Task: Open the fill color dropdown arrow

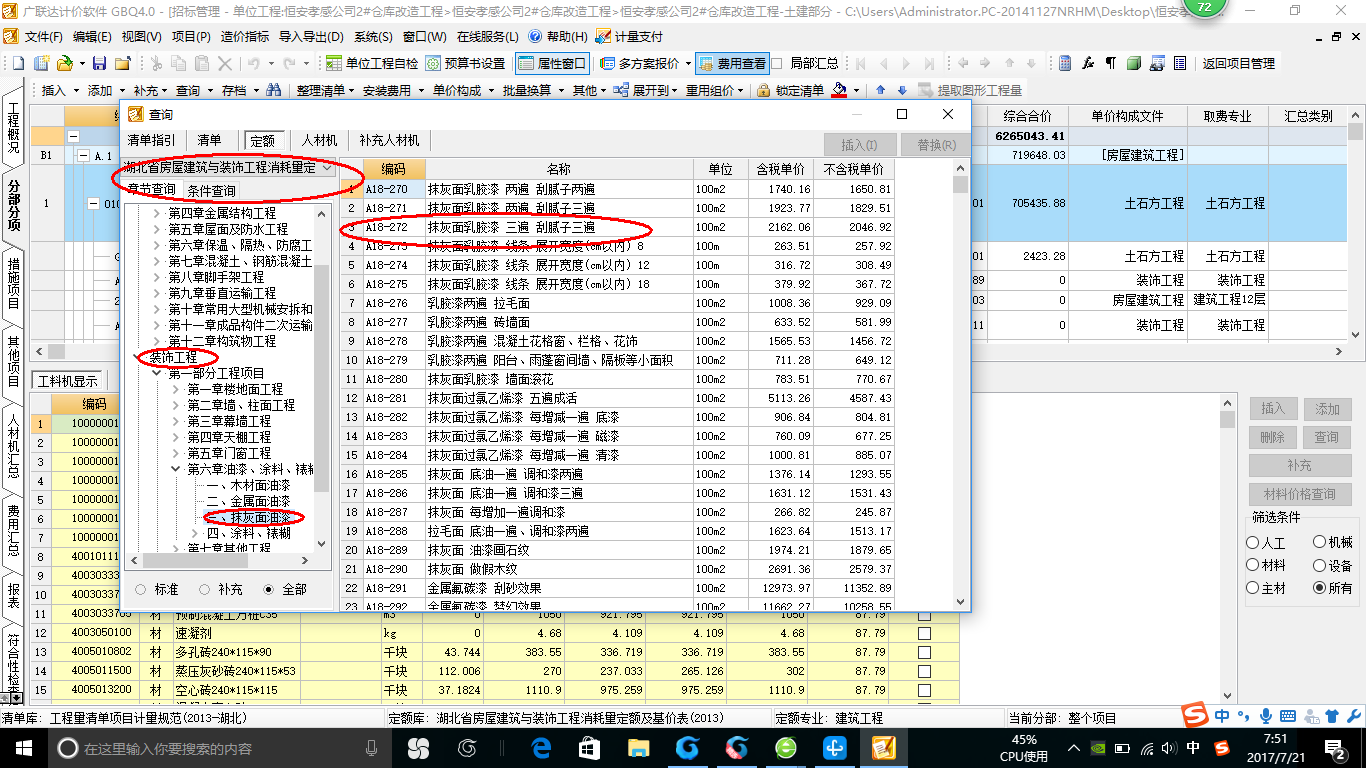Action: pyautogui.click(x=858, y=90)
